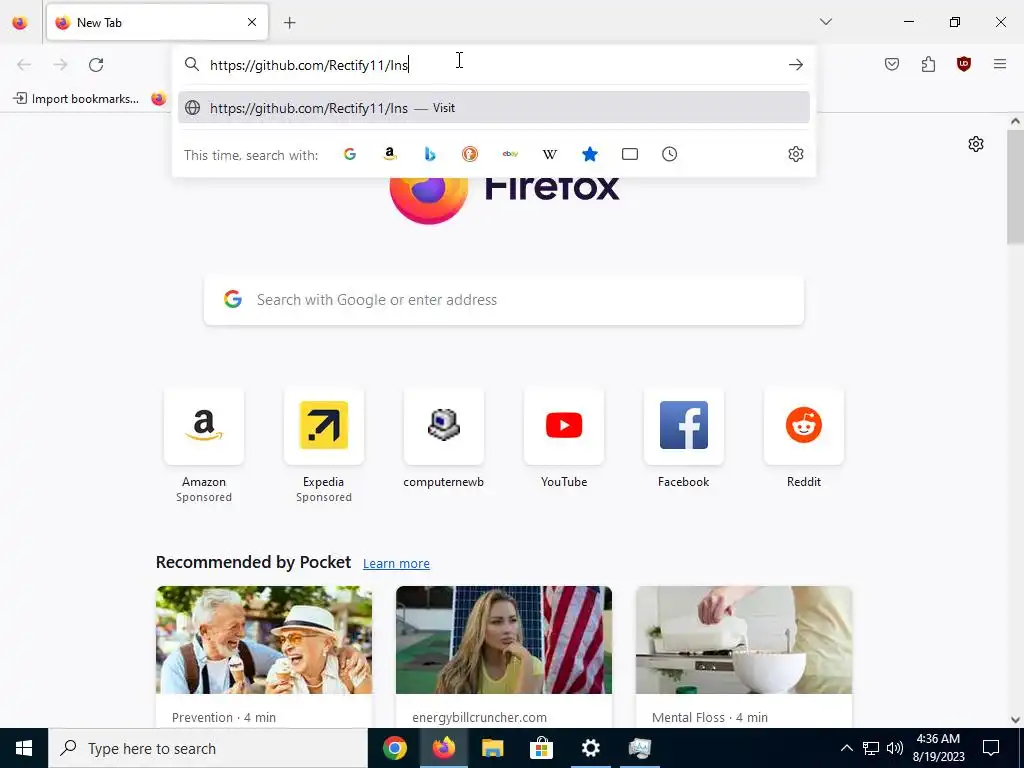Click the Go arrow in address bar

pyautogui.click(x=795, y=65)
